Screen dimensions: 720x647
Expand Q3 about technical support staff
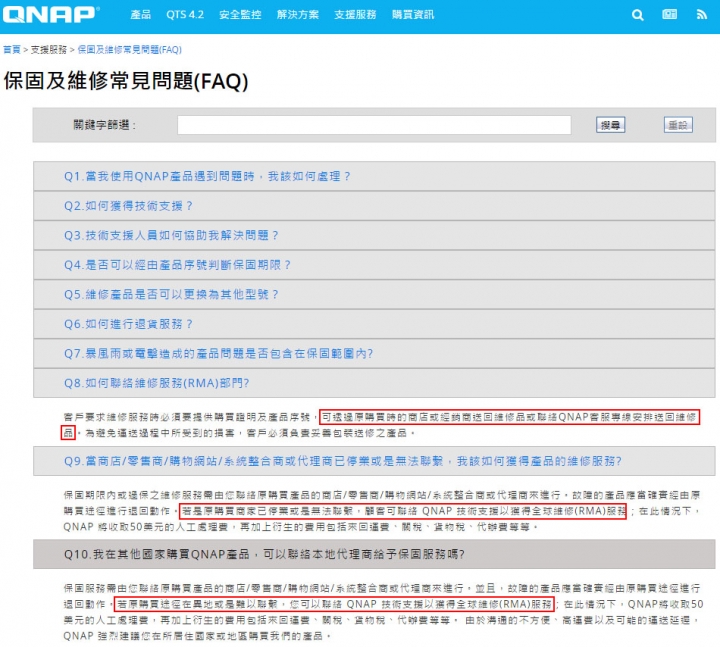pos(374,236)
